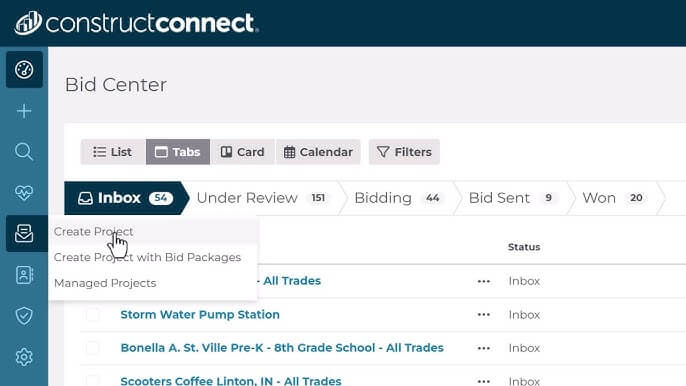The height and width of the screenshot is (386, 686).
Task: Select Managed Projects from flyout menu
Action: 105,283
